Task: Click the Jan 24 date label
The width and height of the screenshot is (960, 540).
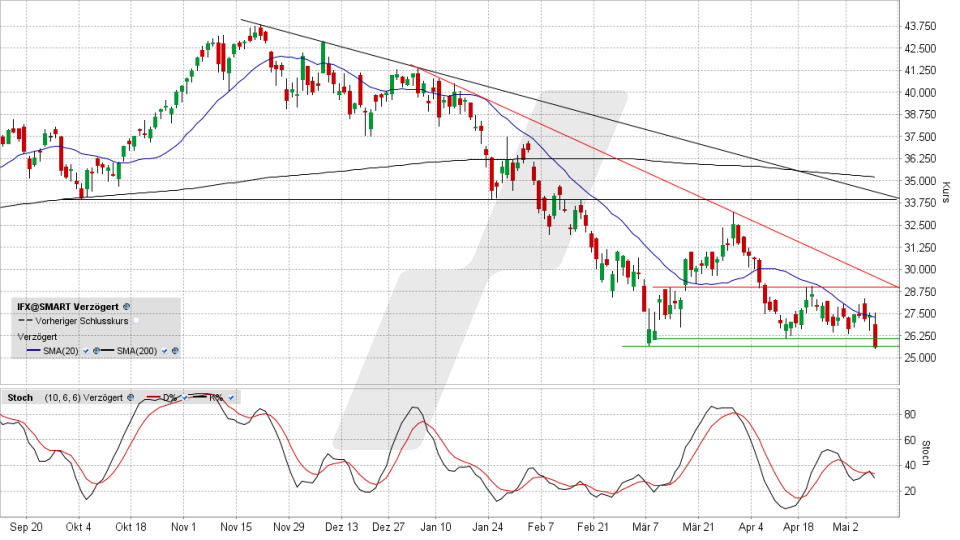Action: (x=488, y=527)
